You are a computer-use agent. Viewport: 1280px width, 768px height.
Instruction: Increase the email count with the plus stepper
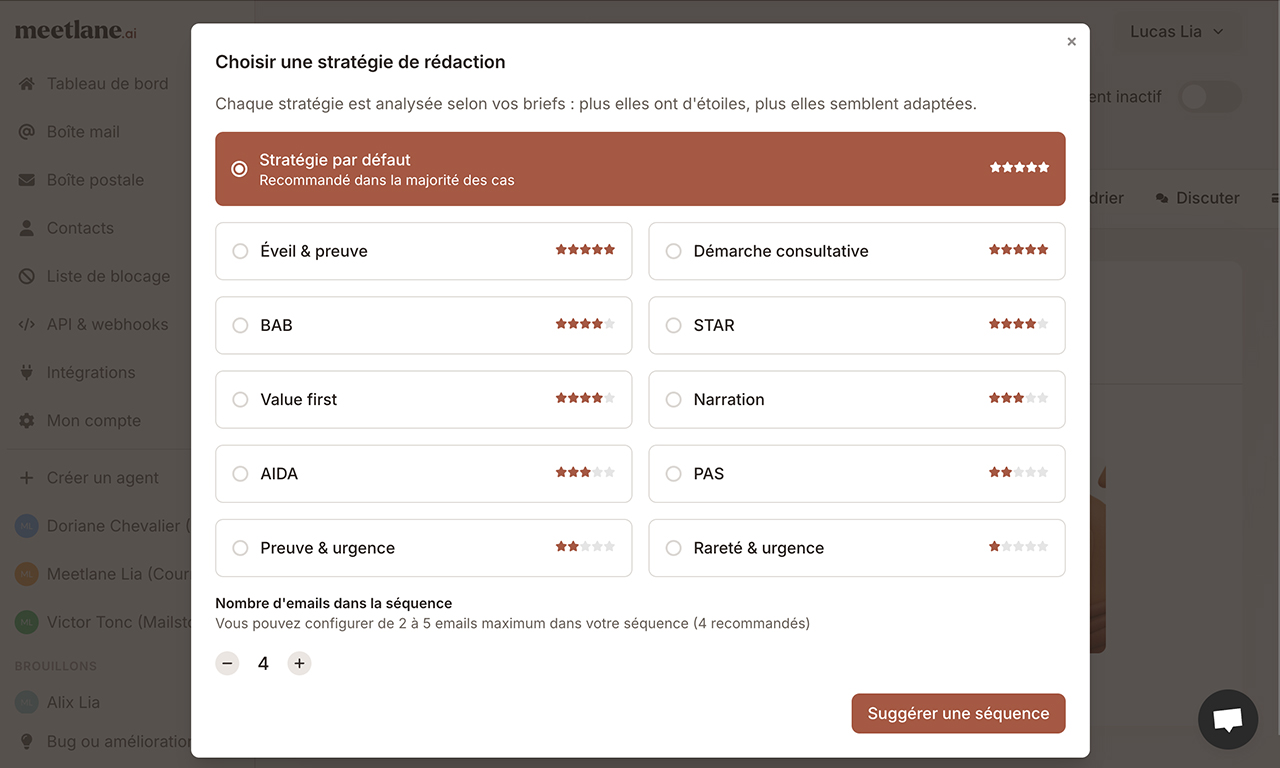tap(299, 662)
